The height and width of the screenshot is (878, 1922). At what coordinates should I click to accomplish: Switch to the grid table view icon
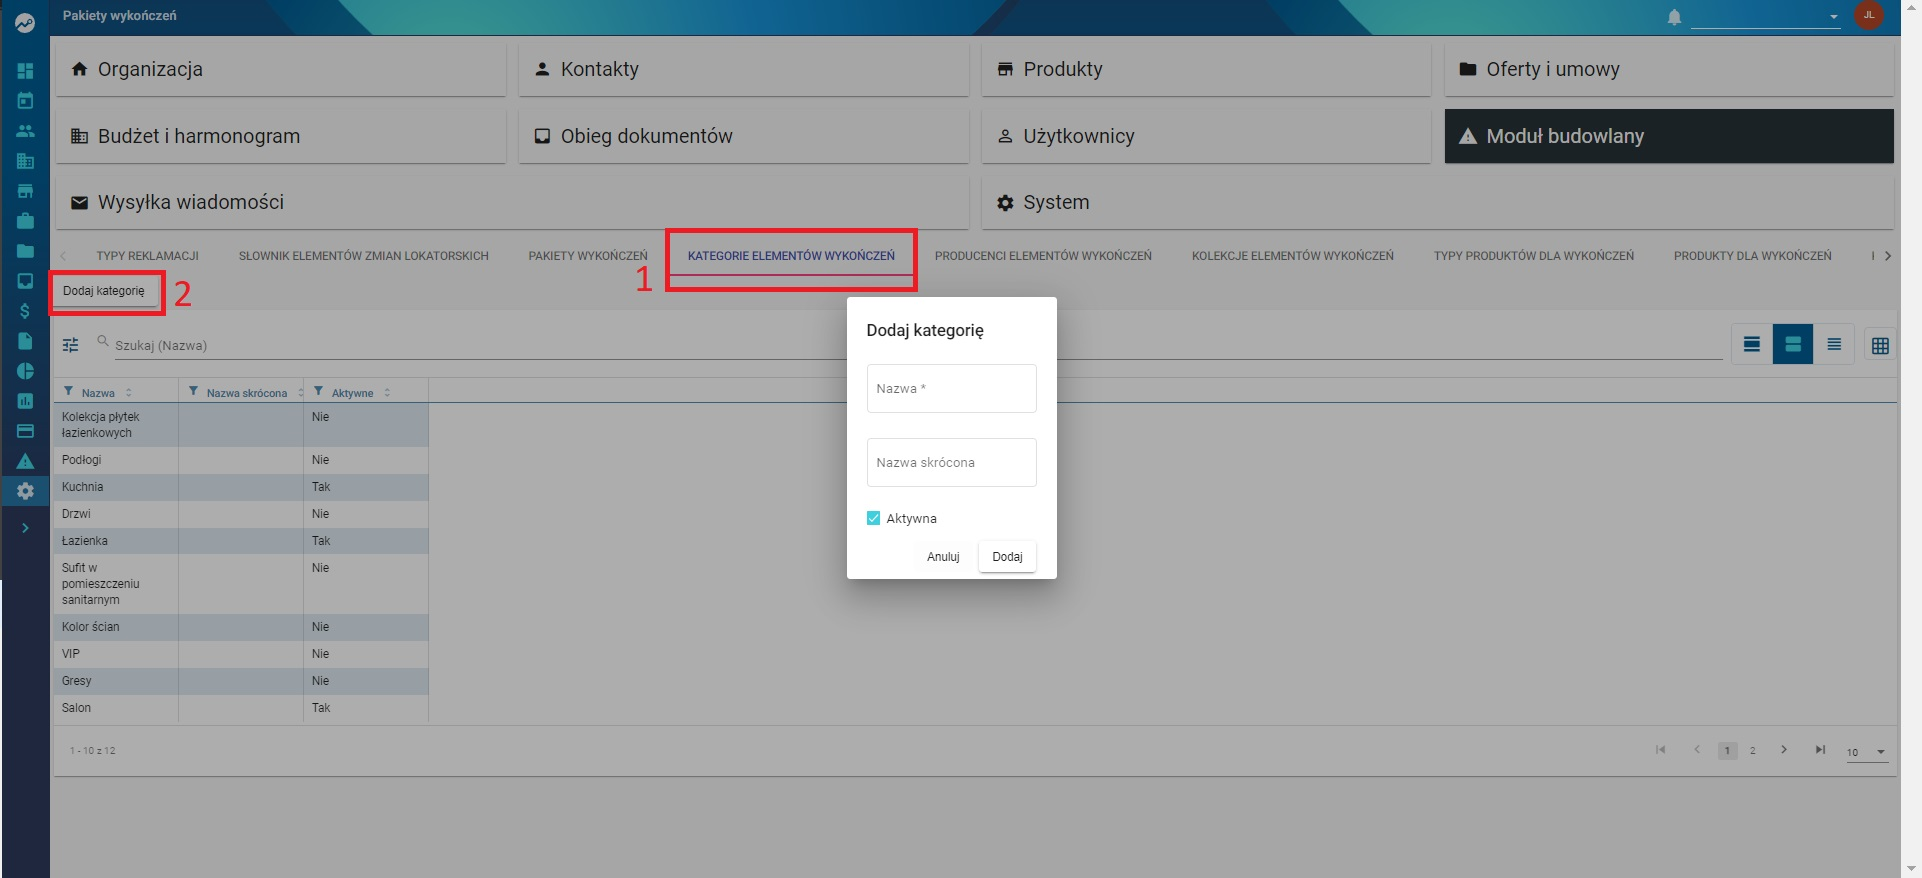(x=1880, y=345)
